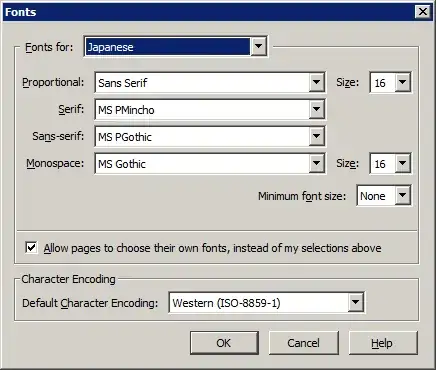The image size is (436, 370).
Task: Expand the Proportional font type dropdown
Action: (210, 82)
